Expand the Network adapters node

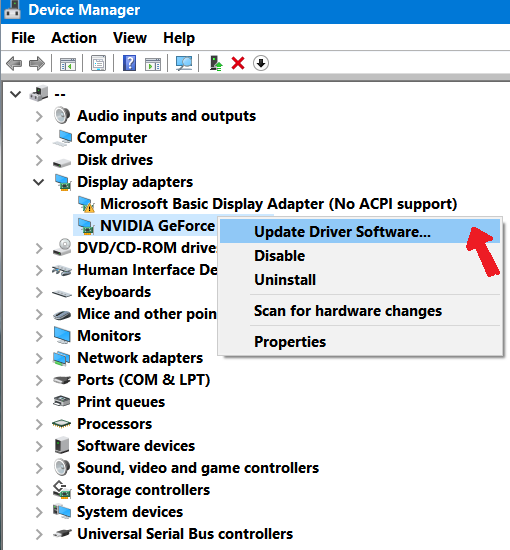pyautogui.click(x=39, y=358)
